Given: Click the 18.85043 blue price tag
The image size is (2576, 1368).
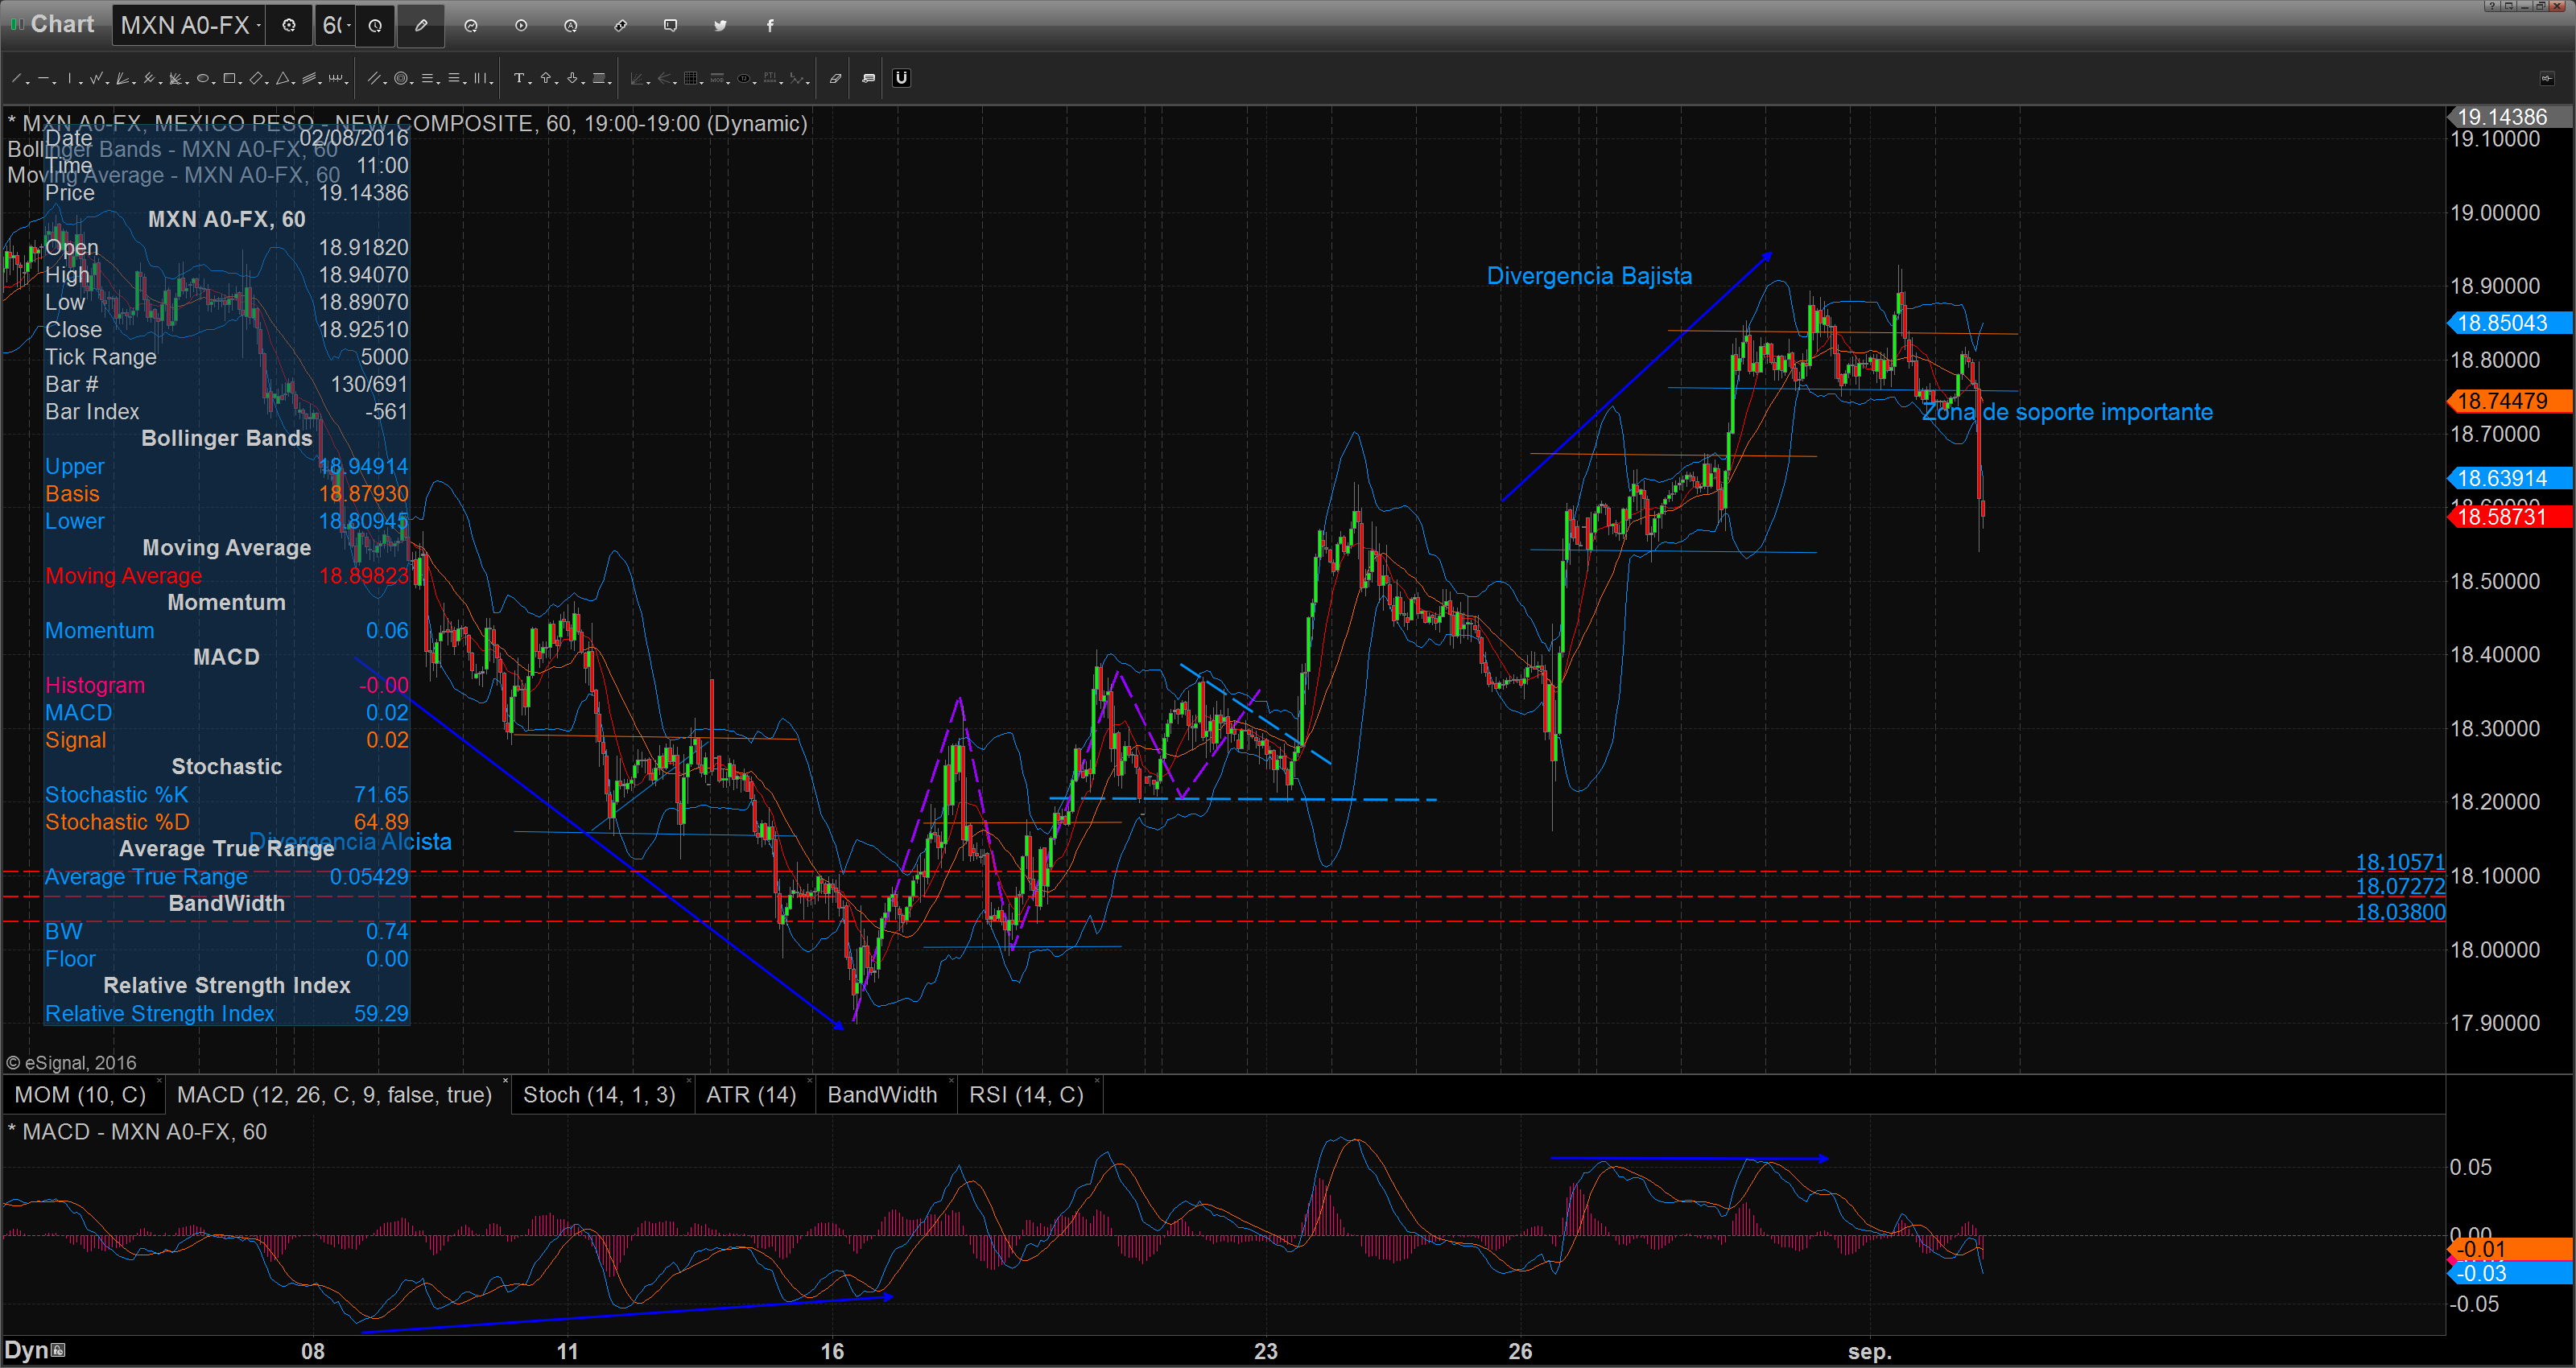Looking at the screenshot, I should (x=2509, y=323).
